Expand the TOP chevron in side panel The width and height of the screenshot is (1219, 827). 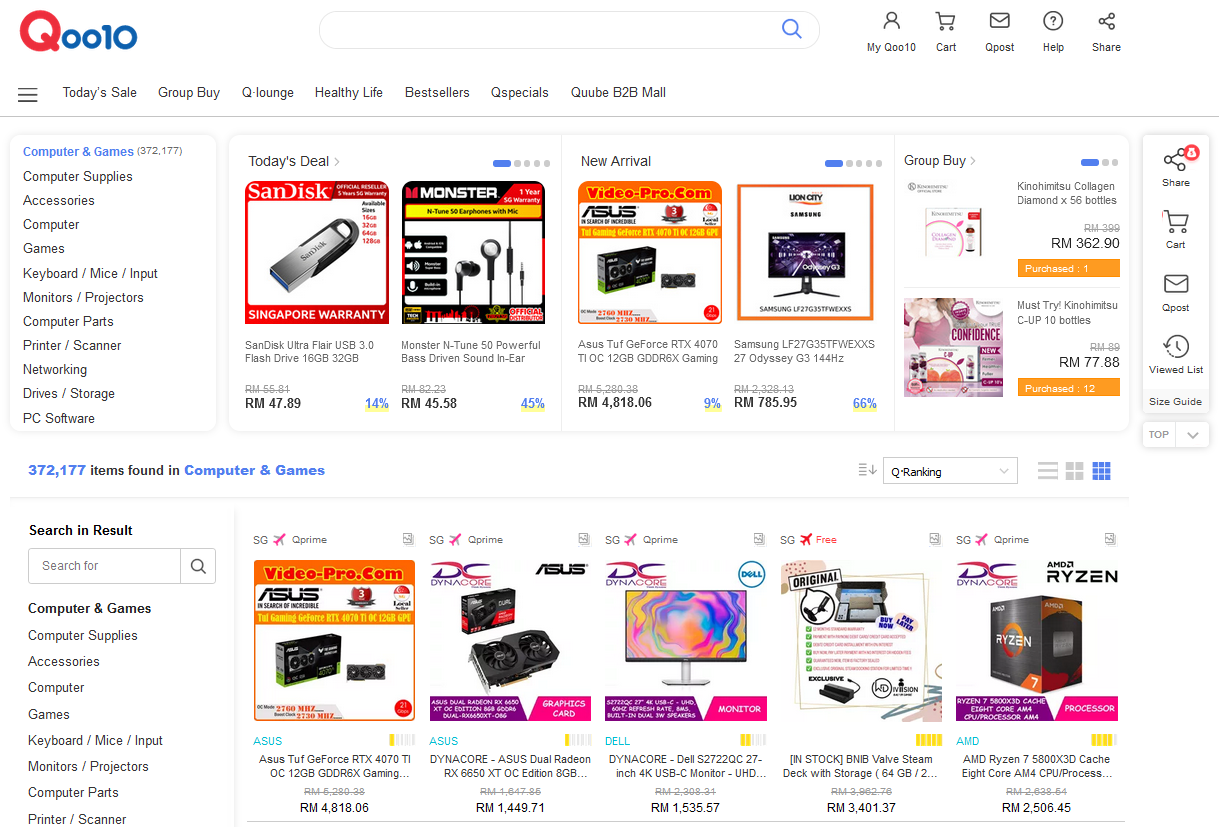[x=1192, y=435]
